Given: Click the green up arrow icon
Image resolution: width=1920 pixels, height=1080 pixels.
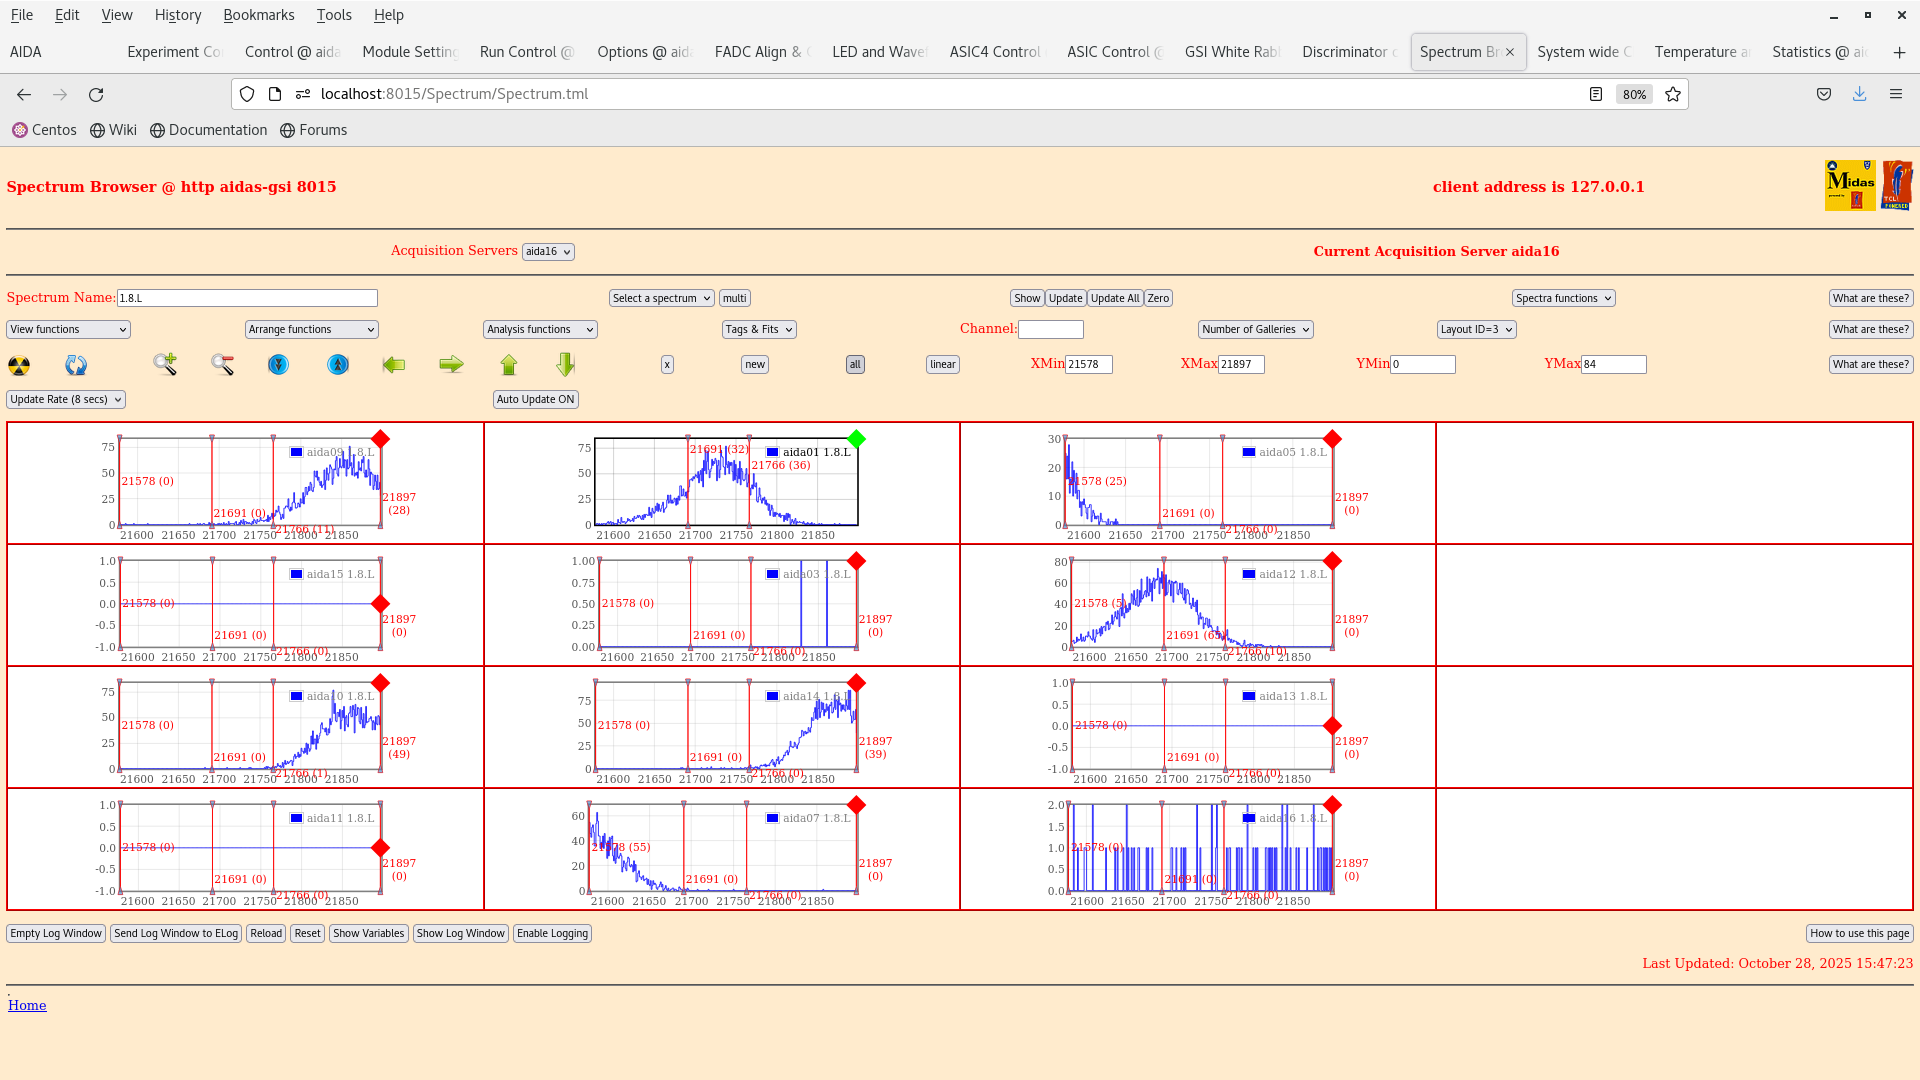Looking at the screenshot, I should [x=509, y=365].
